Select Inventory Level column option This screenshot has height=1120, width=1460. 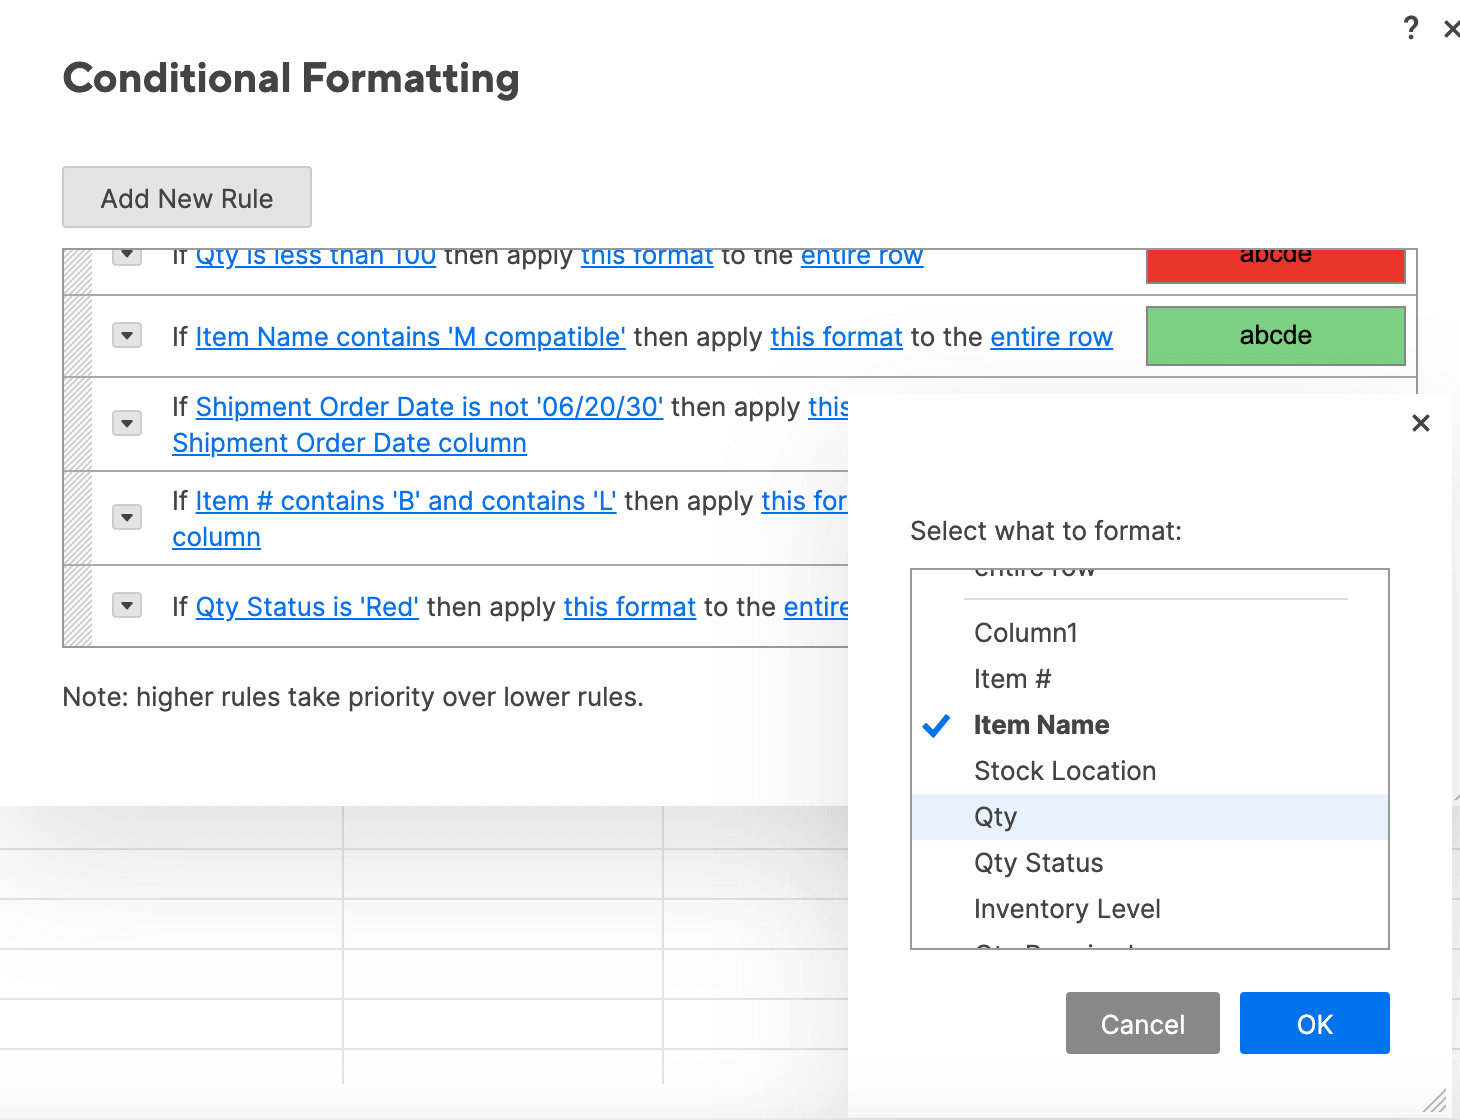click(1067, 909)
